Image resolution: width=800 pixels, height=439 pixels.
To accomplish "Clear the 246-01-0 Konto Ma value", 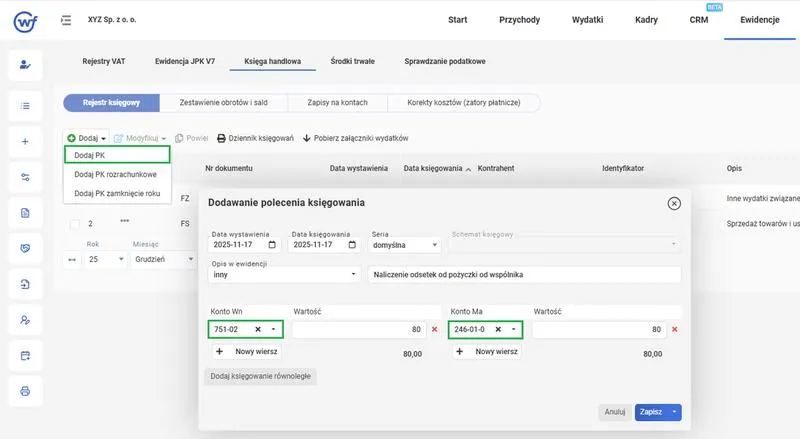I will pyautogui.click(x=498, y=329).
